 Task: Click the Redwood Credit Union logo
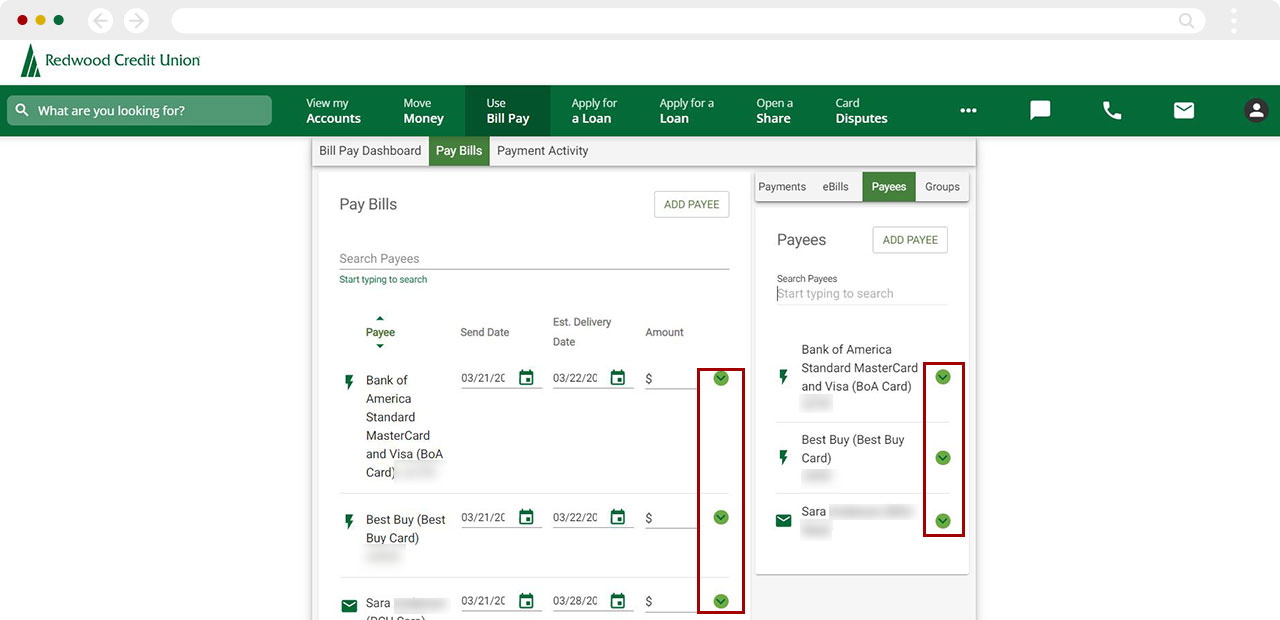click(x=110, y=61)
